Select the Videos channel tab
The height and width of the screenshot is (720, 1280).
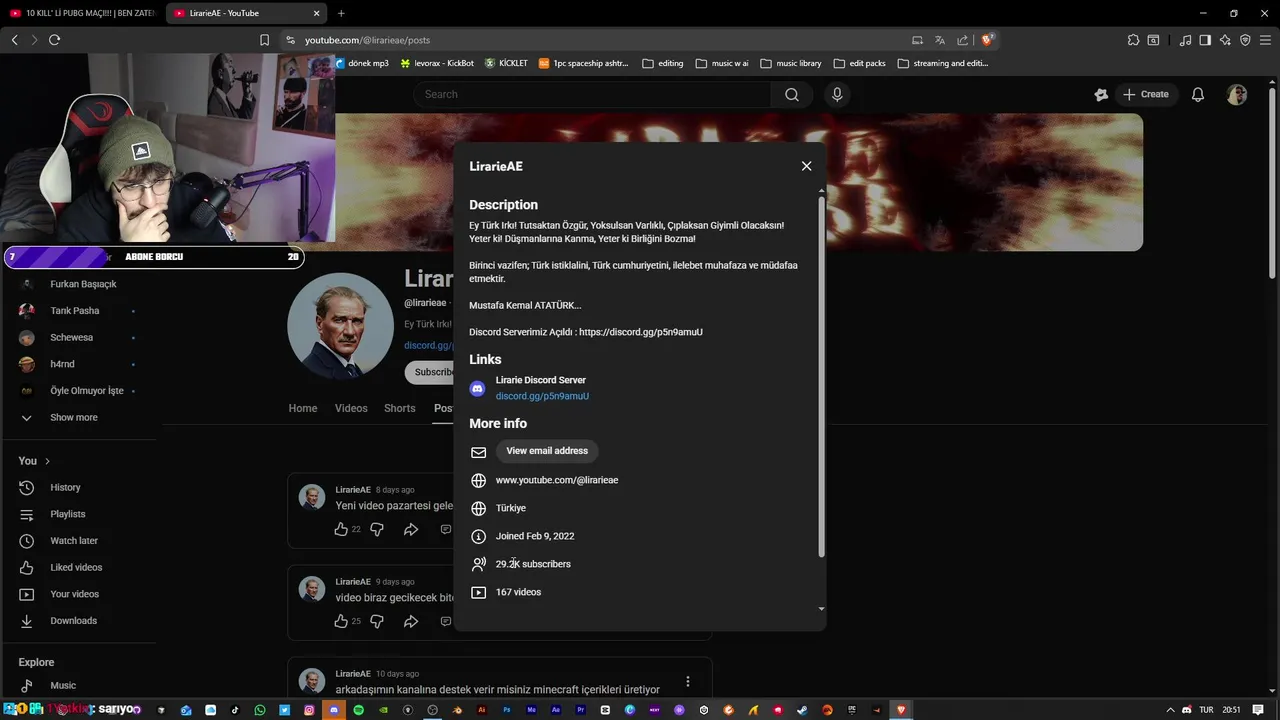coord(351,408)
